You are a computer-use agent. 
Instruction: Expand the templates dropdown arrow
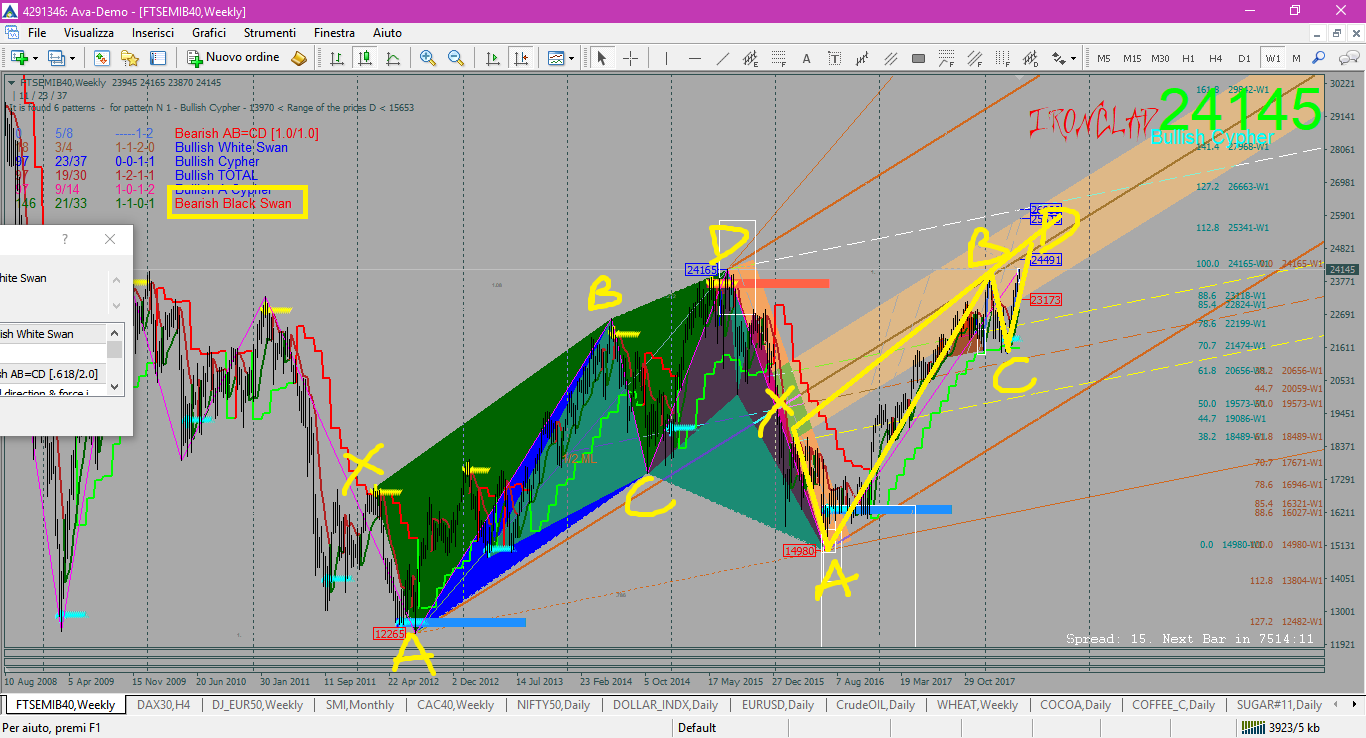coord(571,58)
